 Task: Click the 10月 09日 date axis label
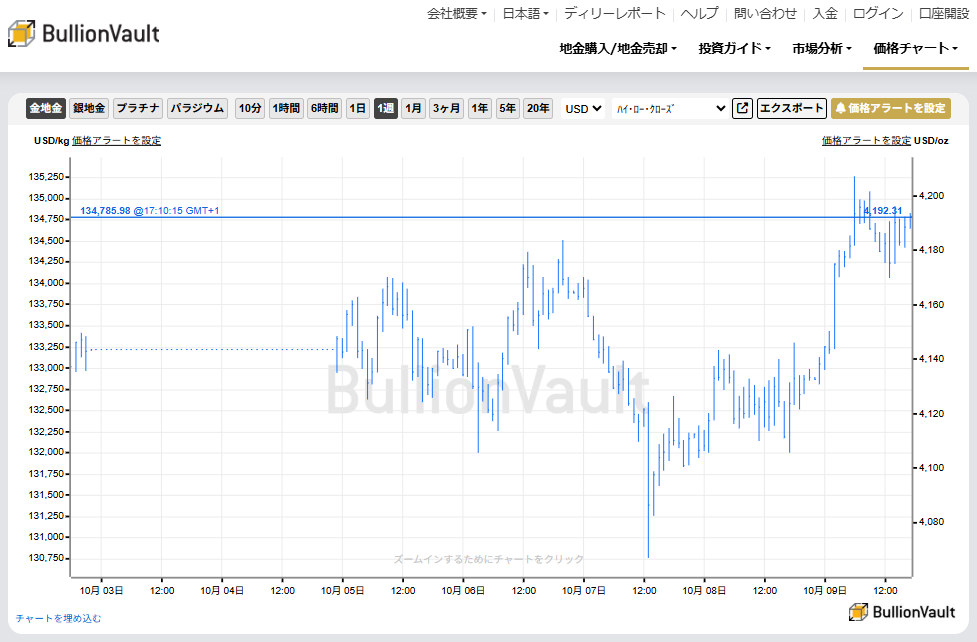coord(824,590)
